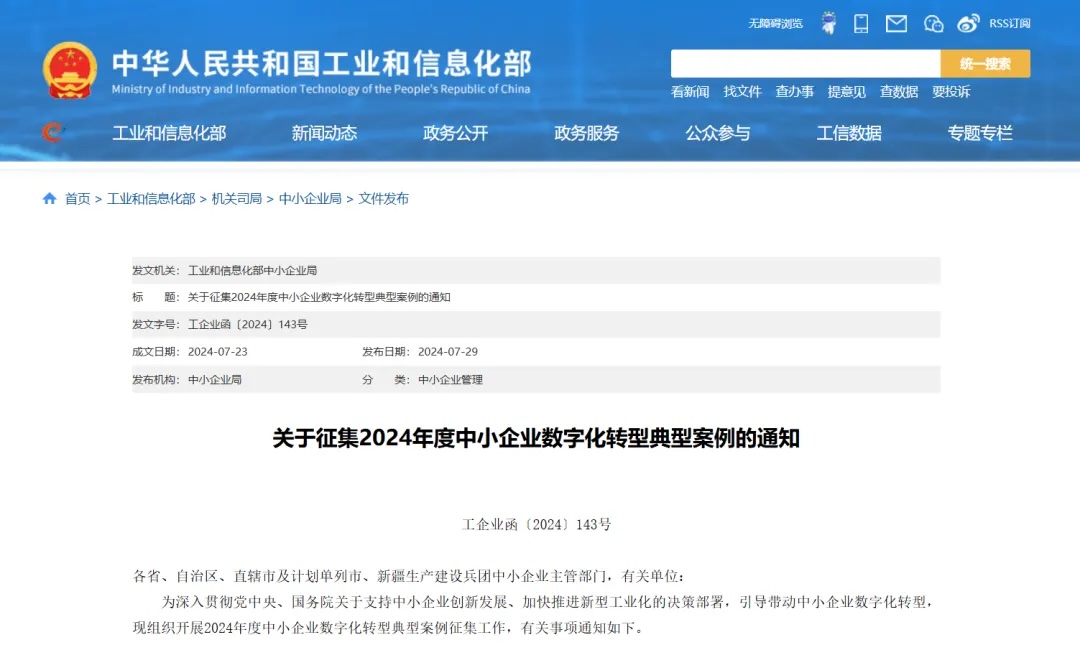
Task: Open the 新闻动态 navigation menu
Action: coord(324,133)
